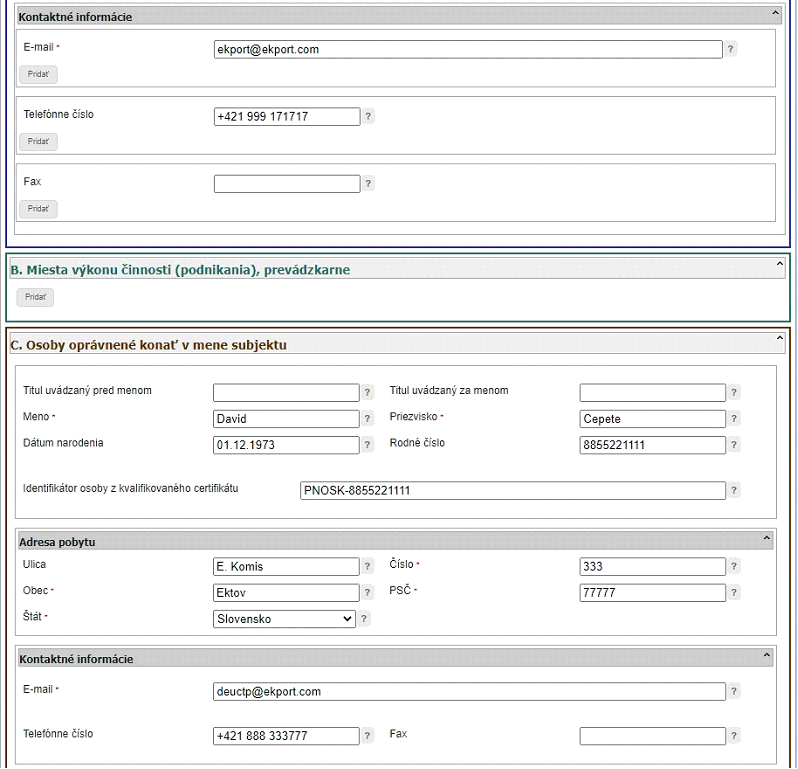The image size is (798, 769).
Task: Open help for deuctp@ekport.com E-mail field
Action: pyautogui.click(x=733, y=691)
